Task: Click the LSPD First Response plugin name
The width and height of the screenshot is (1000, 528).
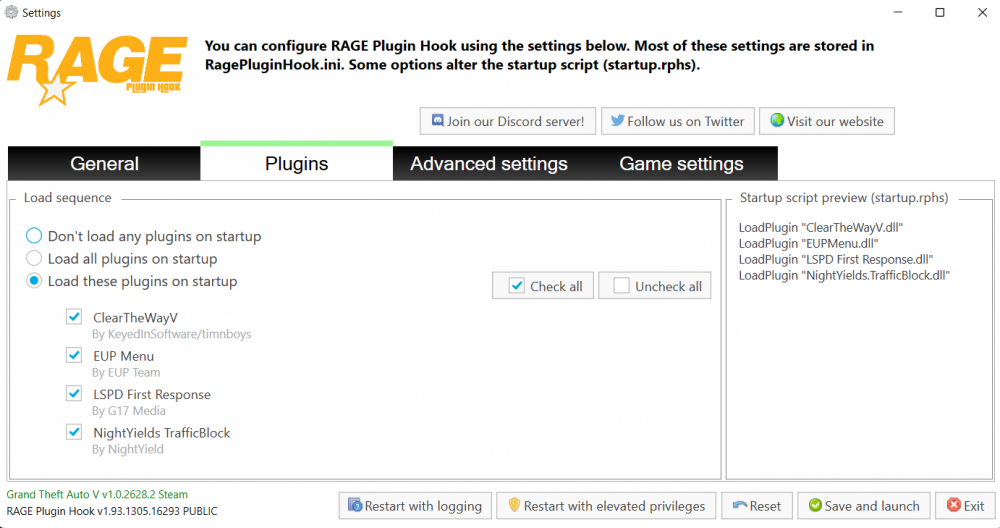Action: click(152, 394)
